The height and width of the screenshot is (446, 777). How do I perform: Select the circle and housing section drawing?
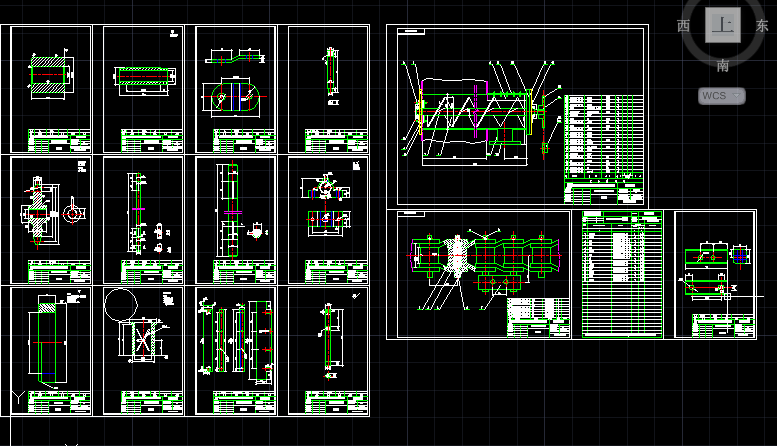(136, 326)
